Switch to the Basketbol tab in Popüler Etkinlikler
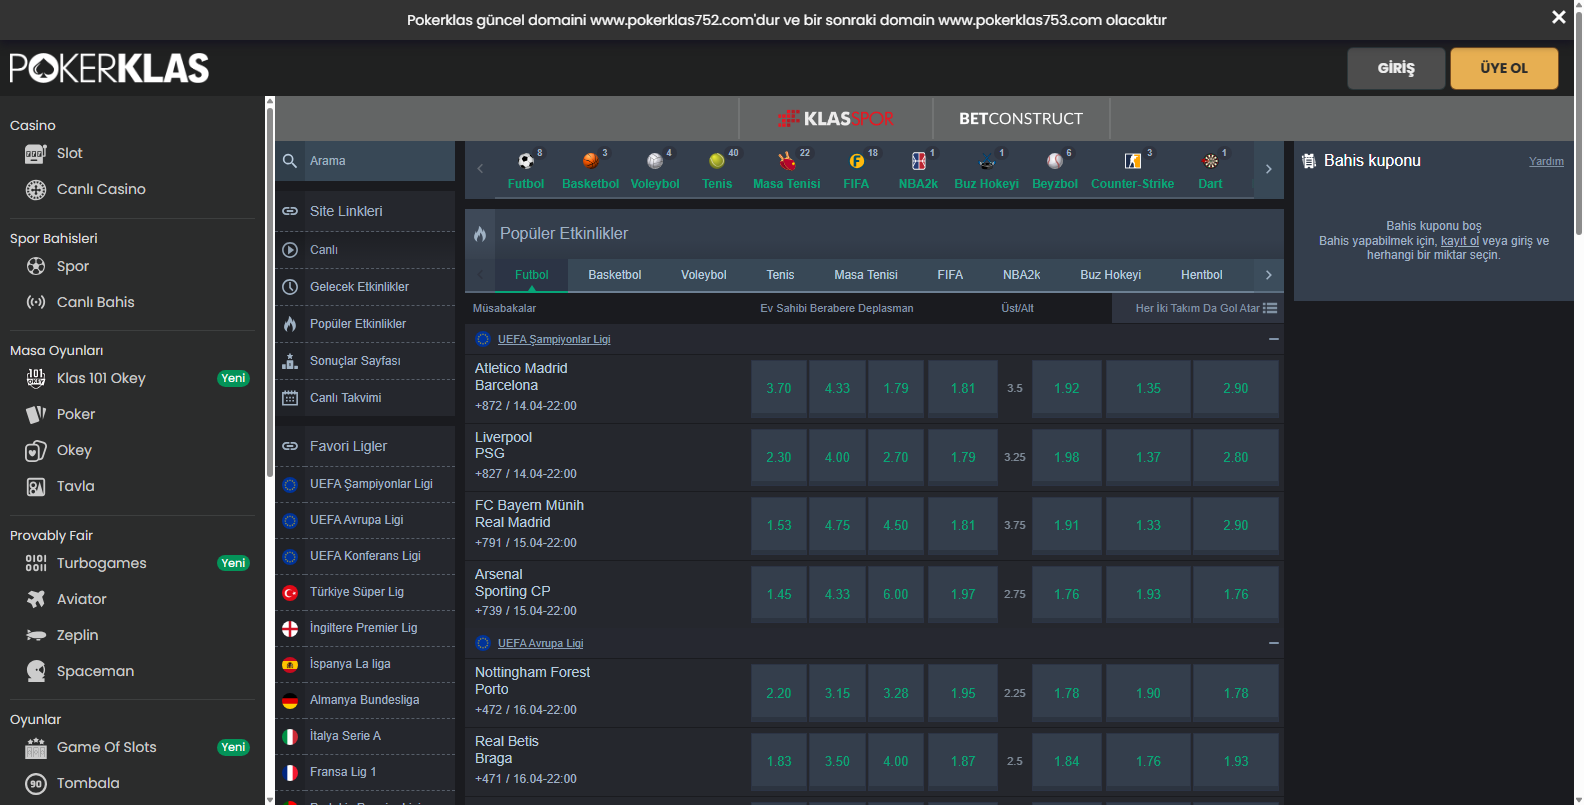This screenshot has width=1584, height=805. (615, 275)
